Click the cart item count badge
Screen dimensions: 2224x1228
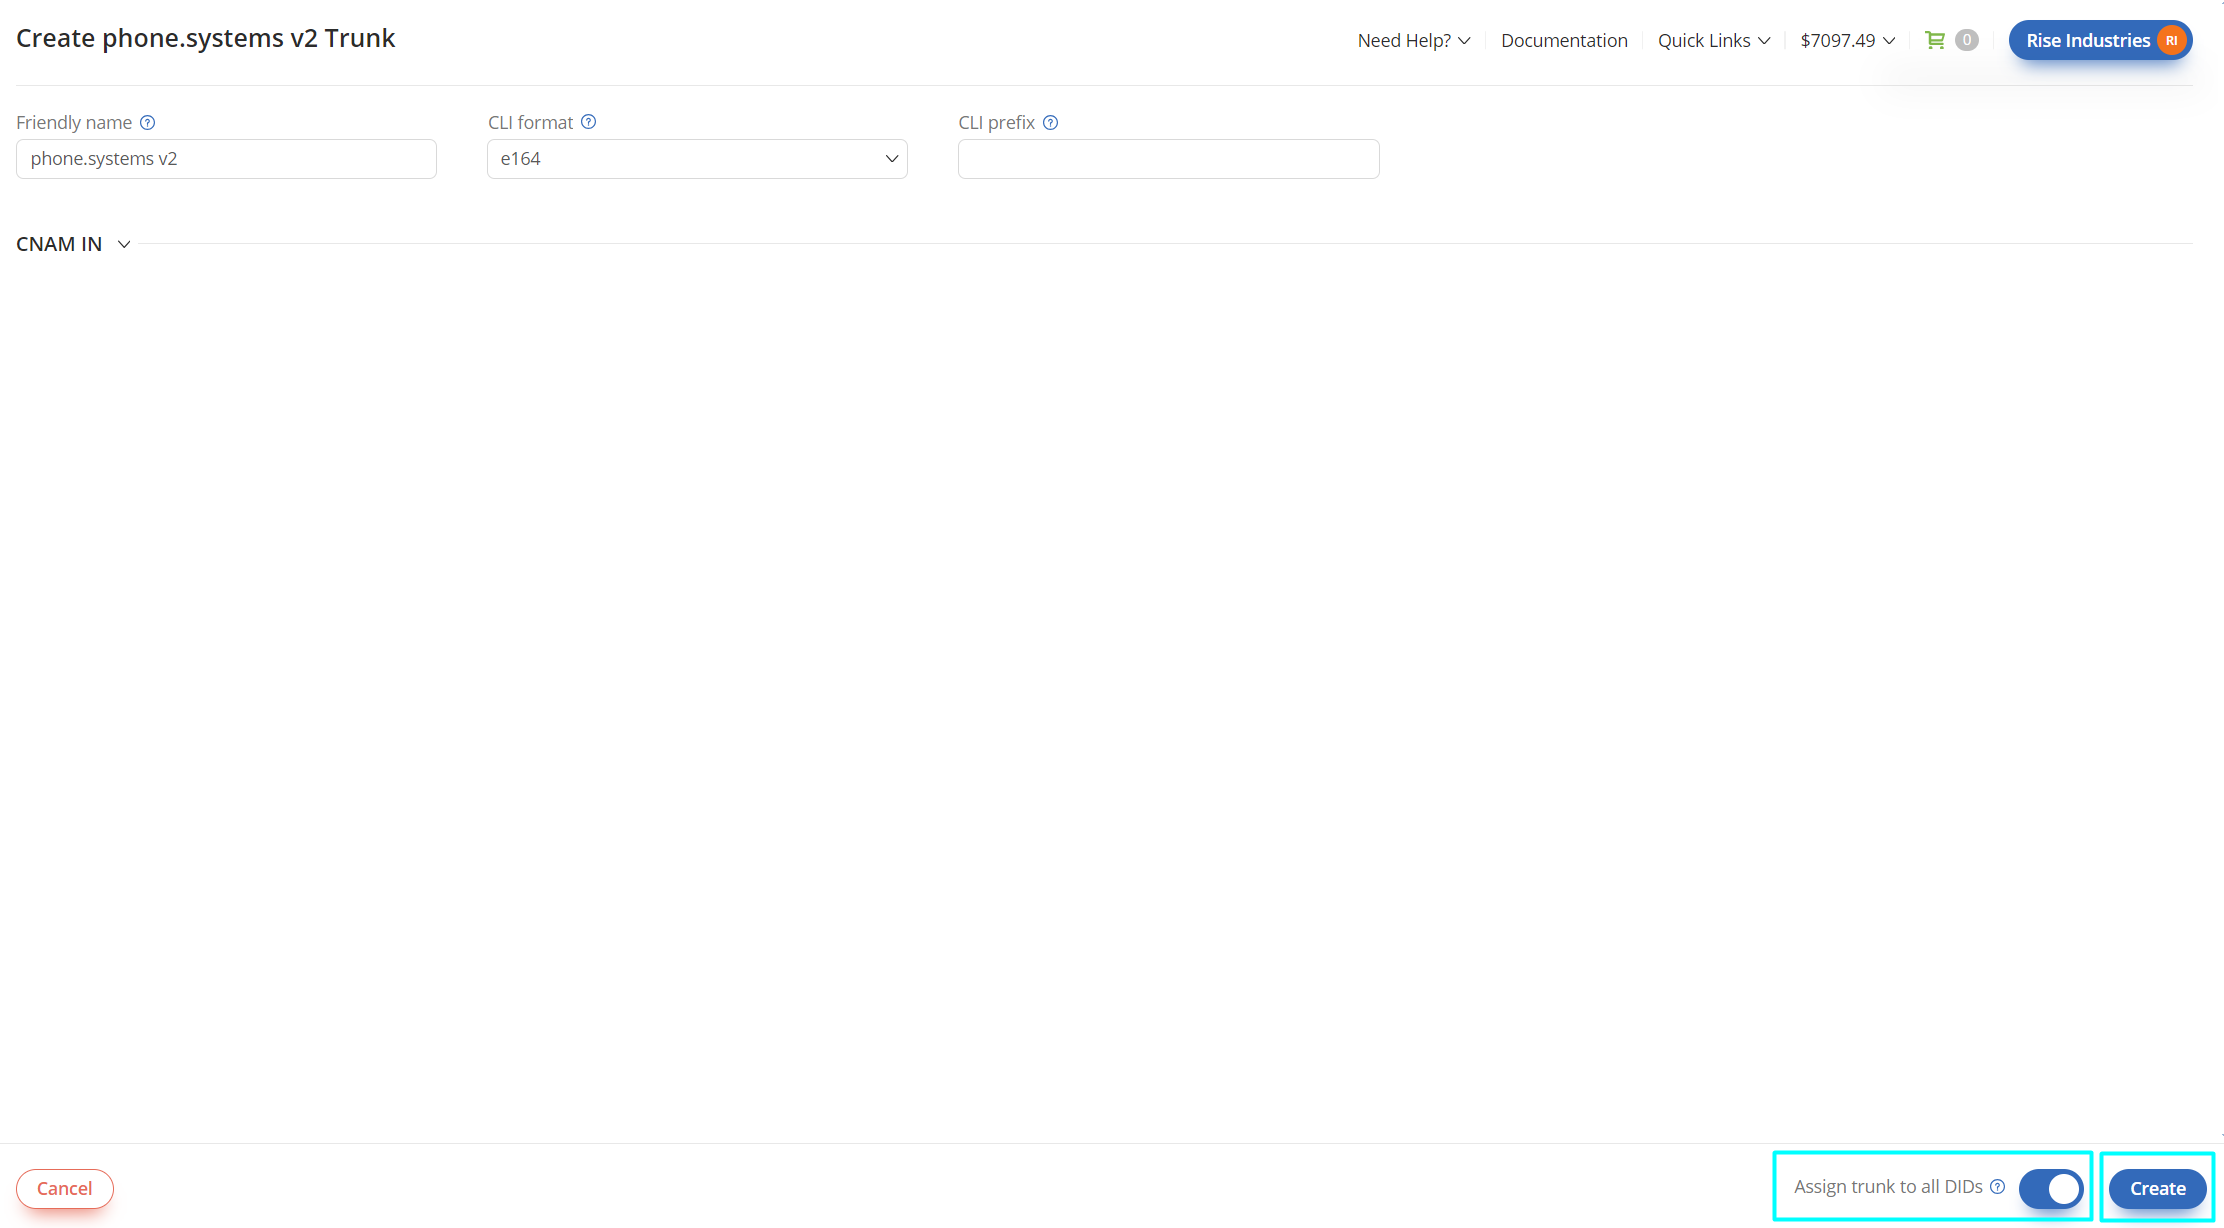(x=1966, y=40)
